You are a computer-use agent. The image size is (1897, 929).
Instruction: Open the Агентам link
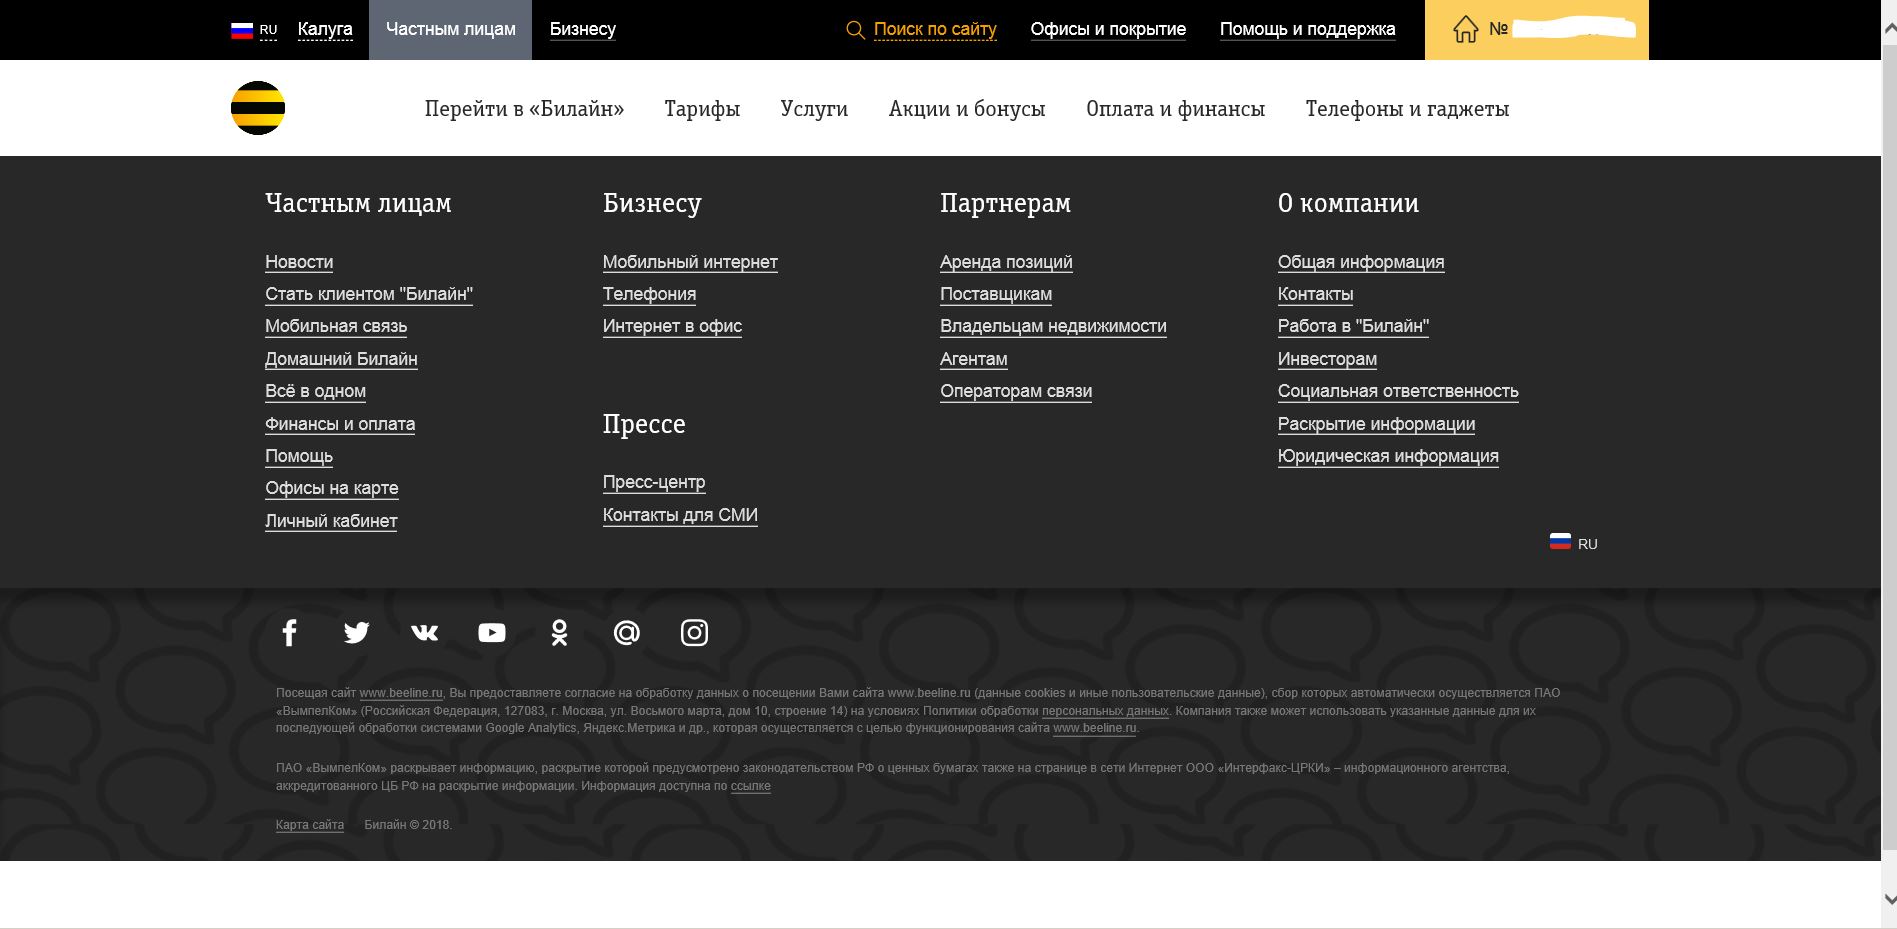point(974,359)
